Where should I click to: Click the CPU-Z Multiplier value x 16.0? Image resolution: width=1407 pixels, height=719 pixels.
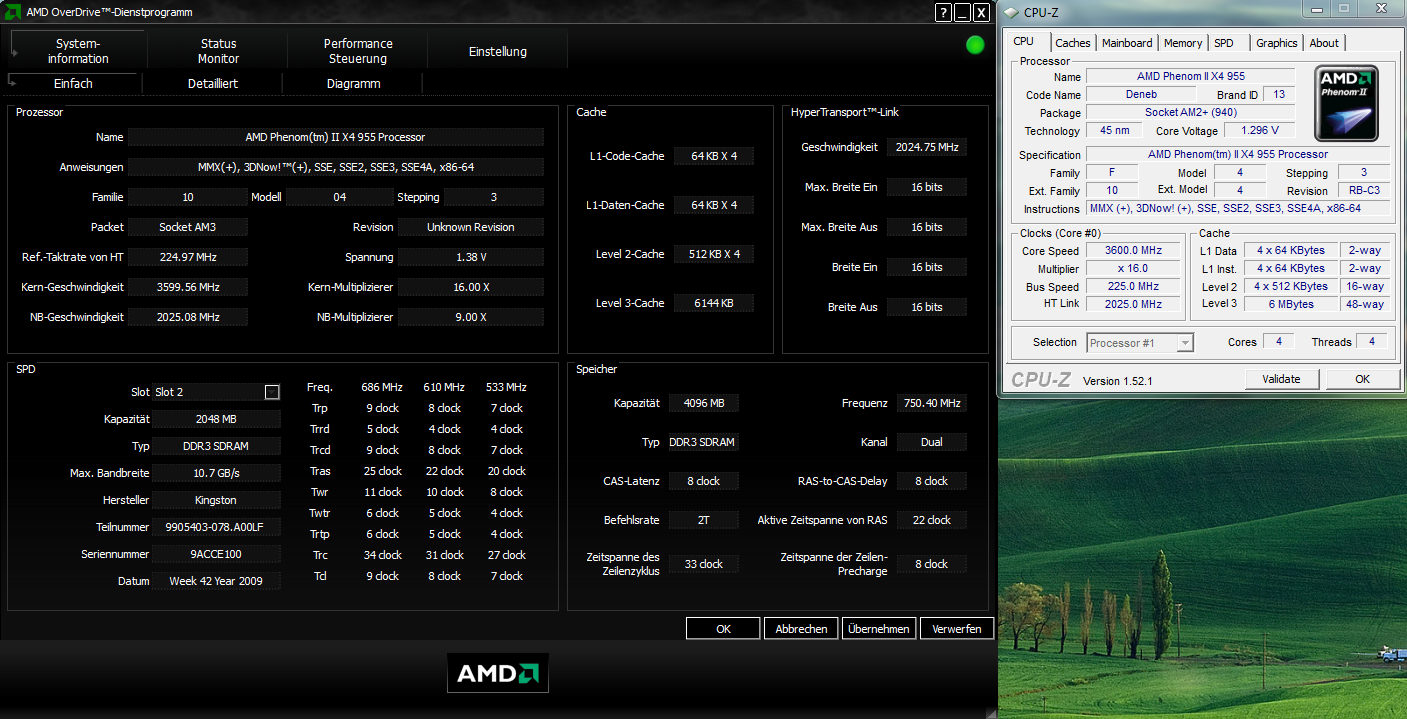point(1134,269)
